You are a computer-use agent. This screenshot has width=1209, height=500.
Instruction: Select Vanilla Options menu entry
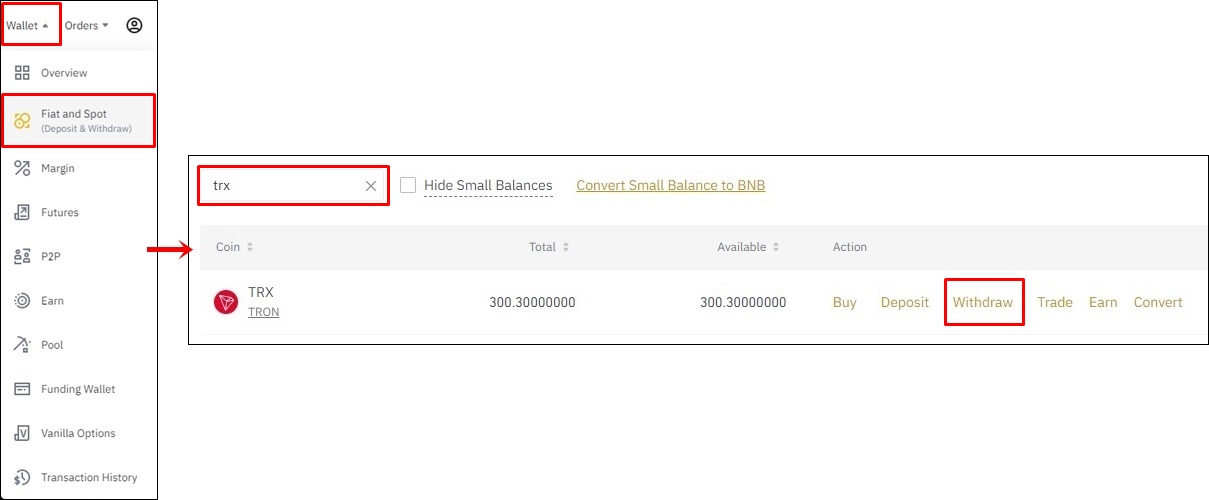coord(79,433)
